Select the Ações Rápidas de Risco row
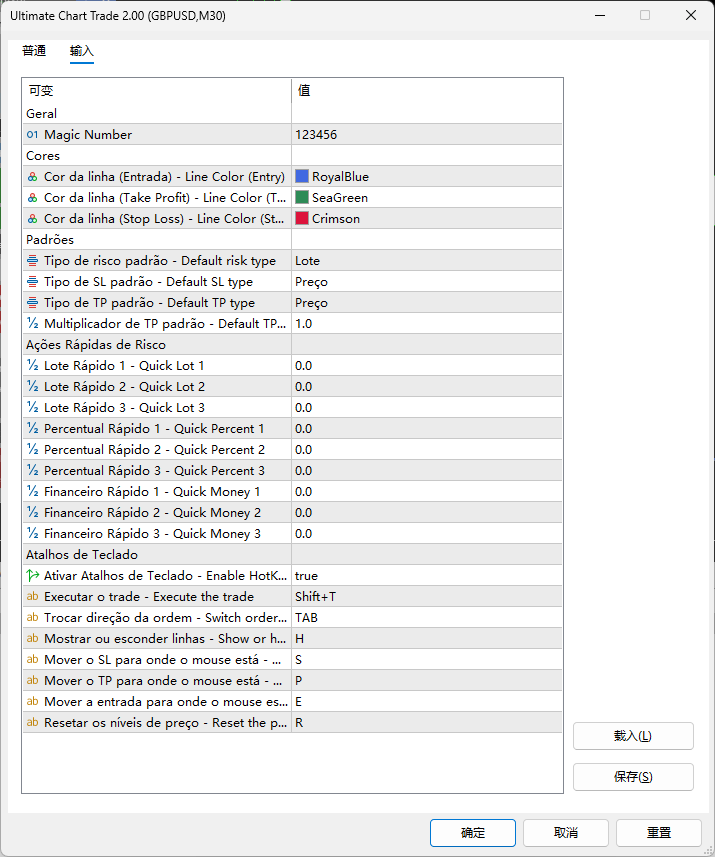Screen dimensions: 715x857 [292, 345]
